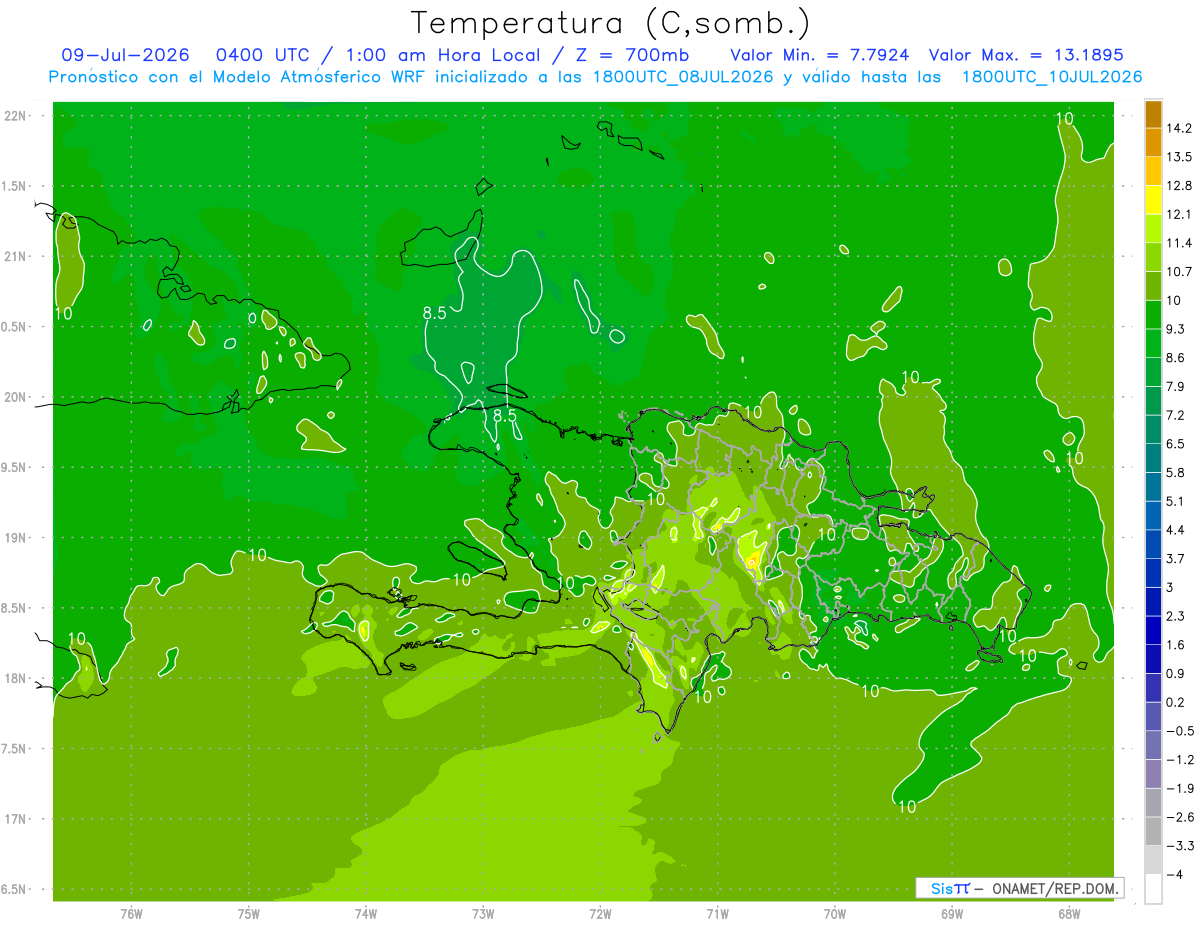The image size is (1200, 927).
Task: Click the '70W' longitude label
Action: coord(834,913)
